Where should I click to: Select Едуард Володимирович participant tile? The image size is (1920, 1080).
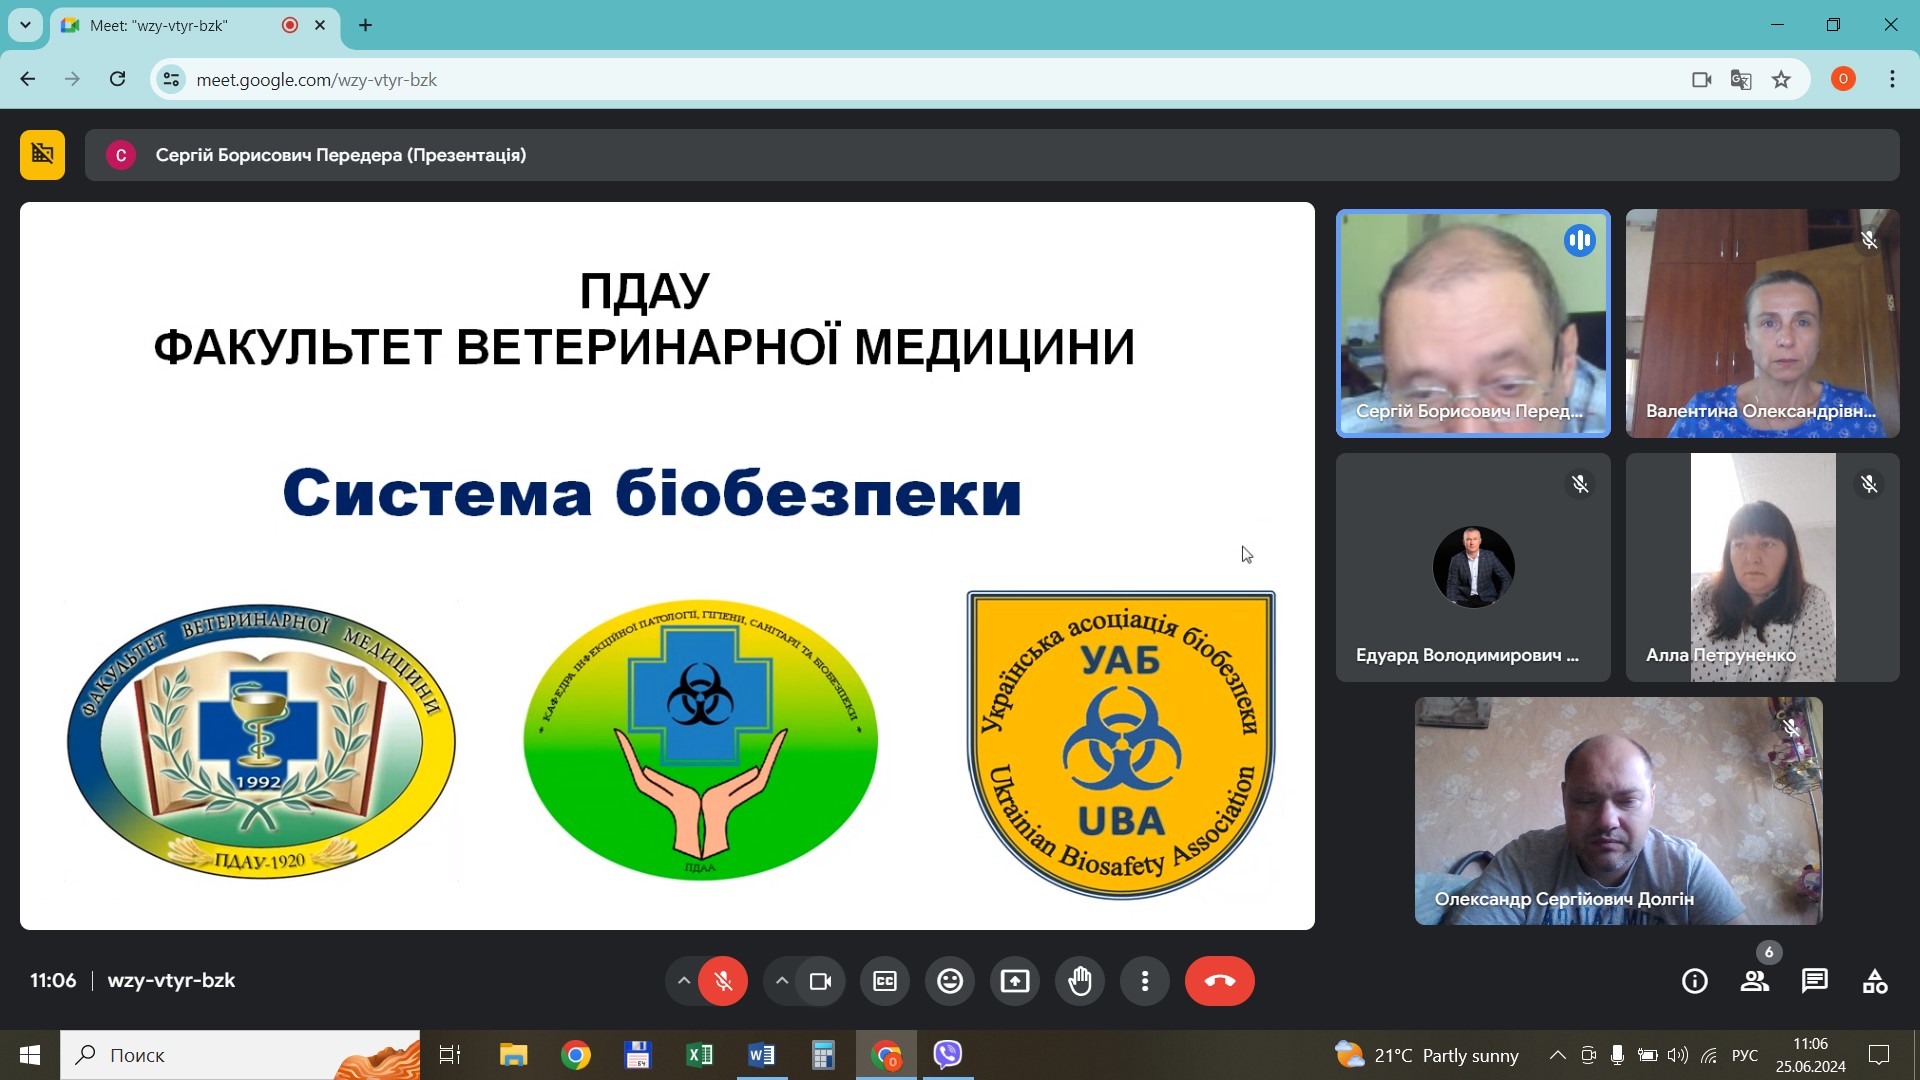(1473, 567)
